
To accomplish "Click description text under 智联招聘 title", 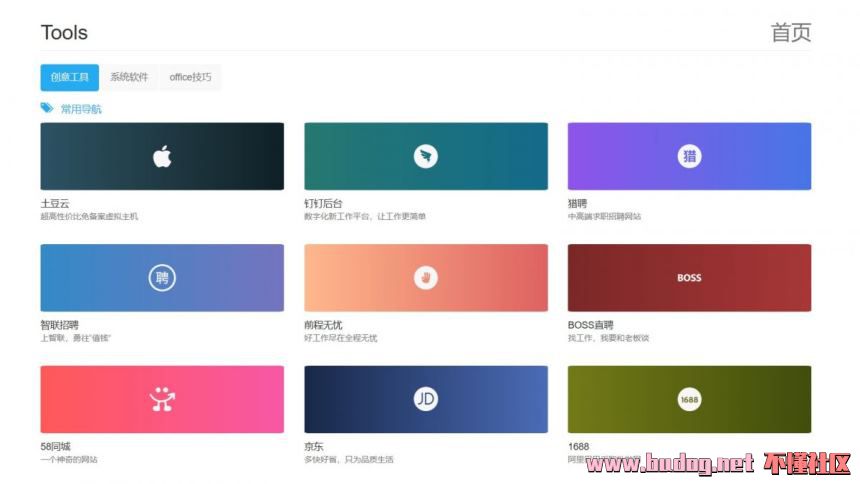I will (76, 338).
